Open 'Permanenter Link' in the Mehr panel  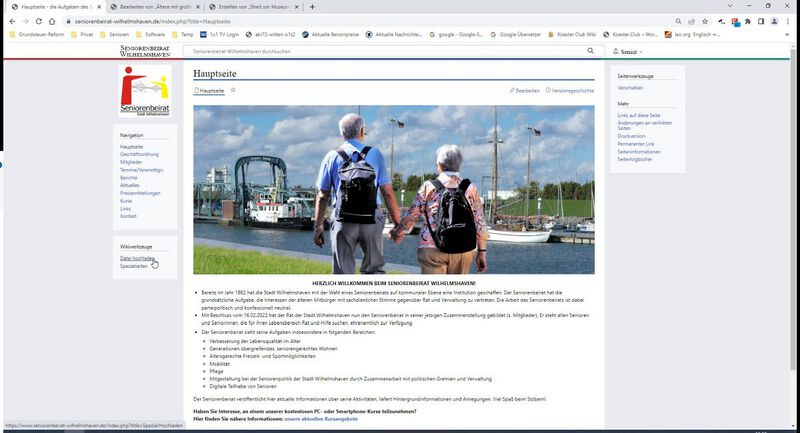(x=636, y=144)
